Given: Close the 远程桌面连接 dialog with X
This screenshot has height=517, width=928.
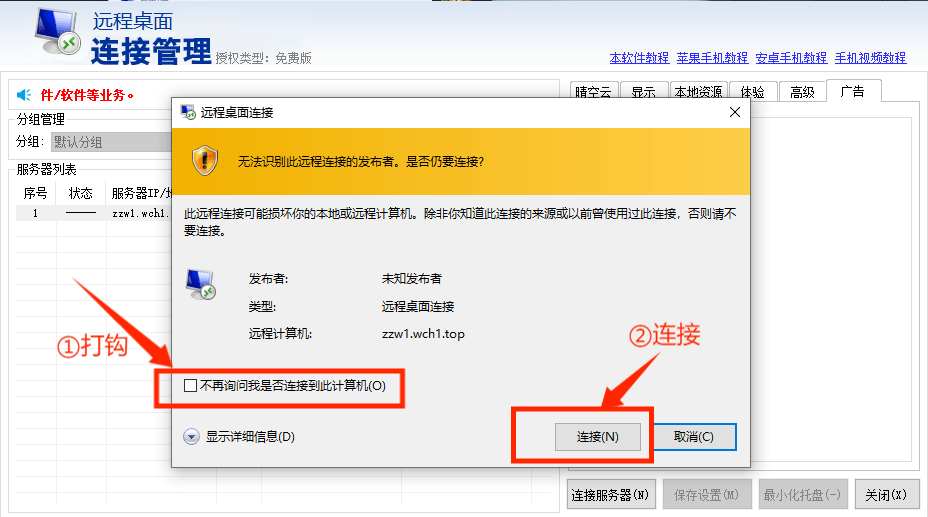Looking at the screenshot, I should pos(735,112).
